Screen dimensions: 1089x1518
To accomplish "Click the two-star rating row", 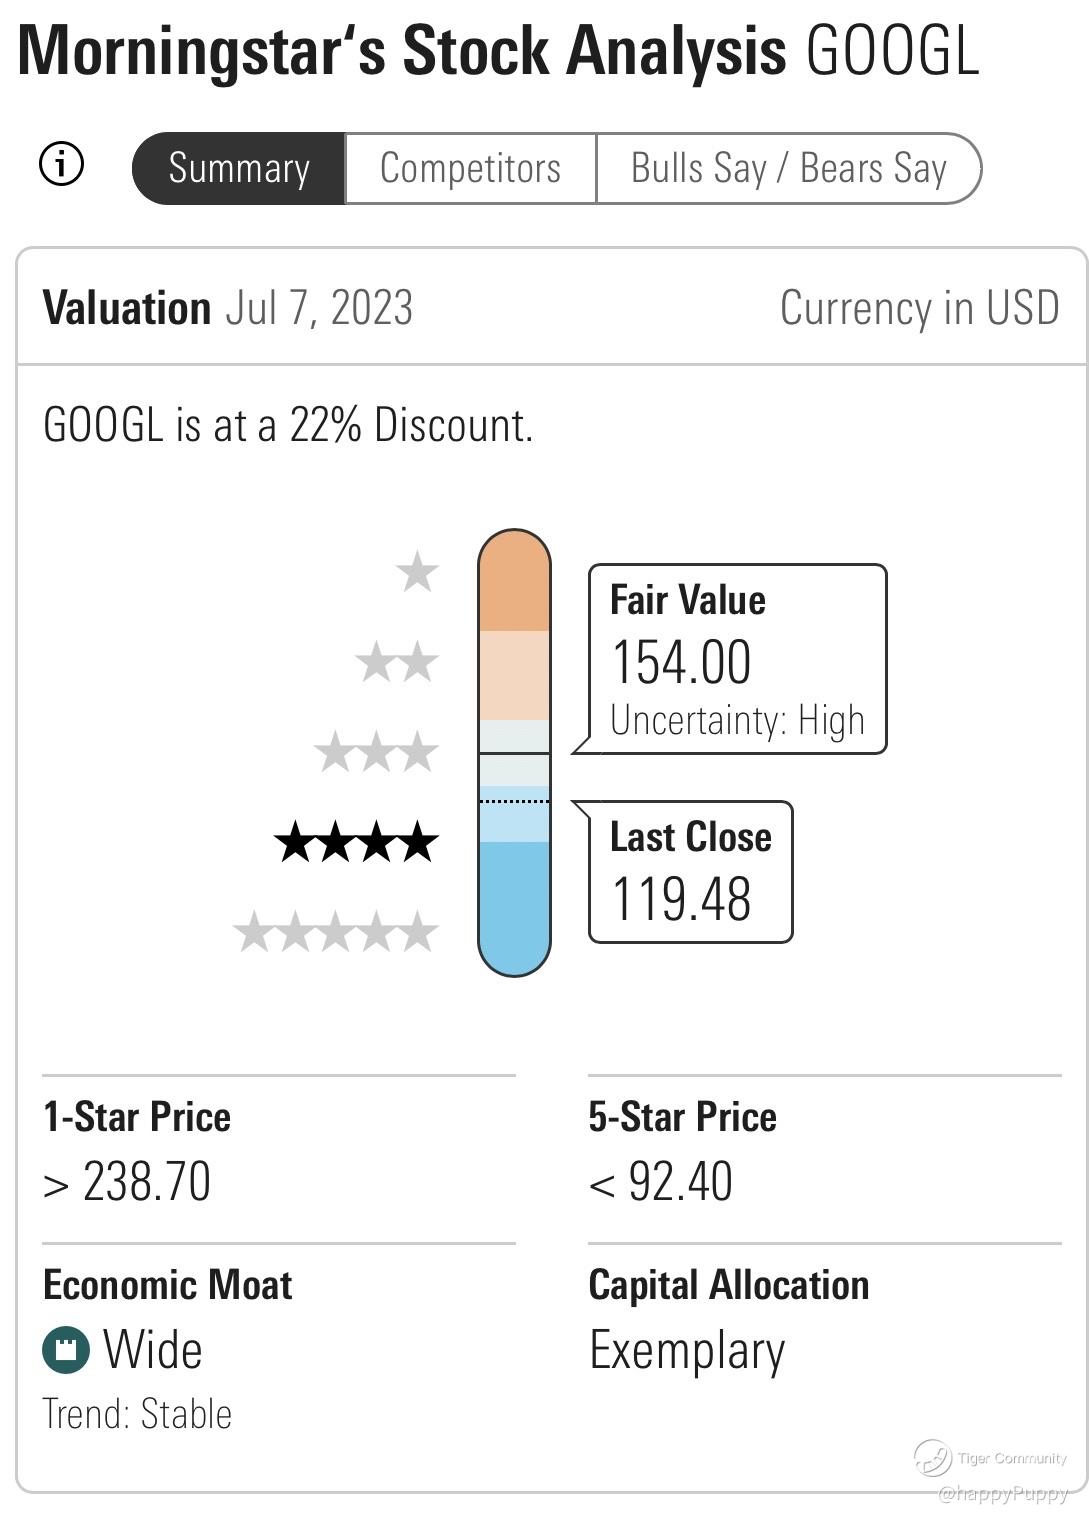I will (397, 662).
